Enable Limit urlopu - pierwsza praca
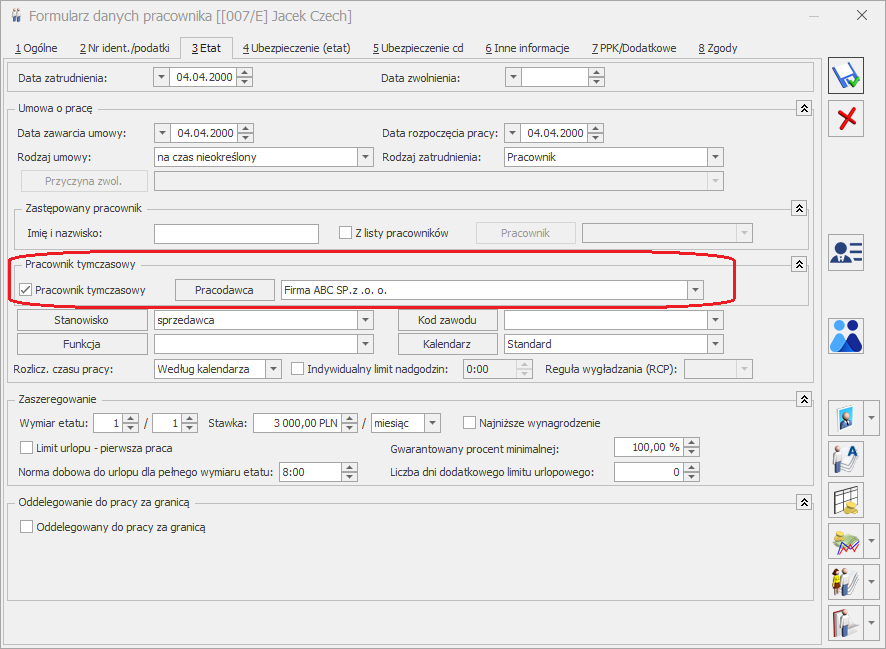 26,447
